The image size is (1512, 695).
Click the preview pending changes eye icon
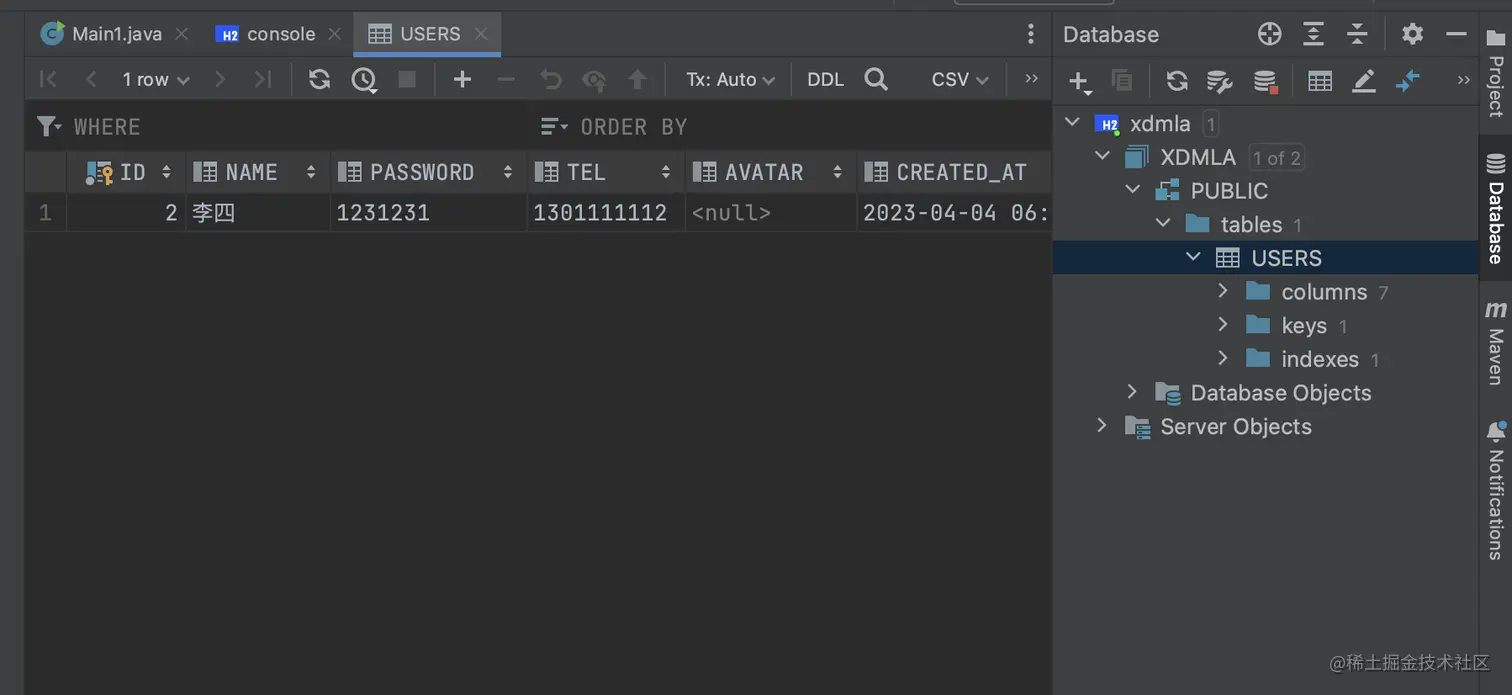pos(594,79)
